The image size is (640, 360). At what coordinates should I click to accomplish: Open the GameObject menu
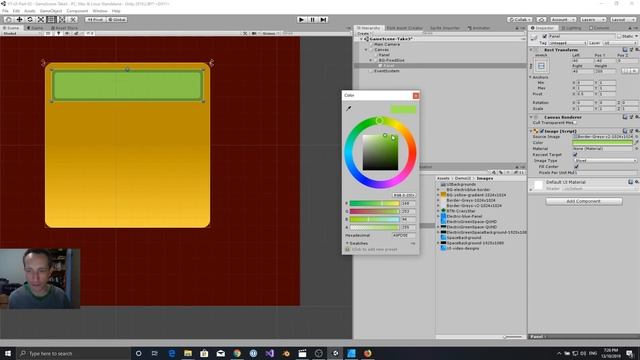pyautogui.click(x=51, y=11)
